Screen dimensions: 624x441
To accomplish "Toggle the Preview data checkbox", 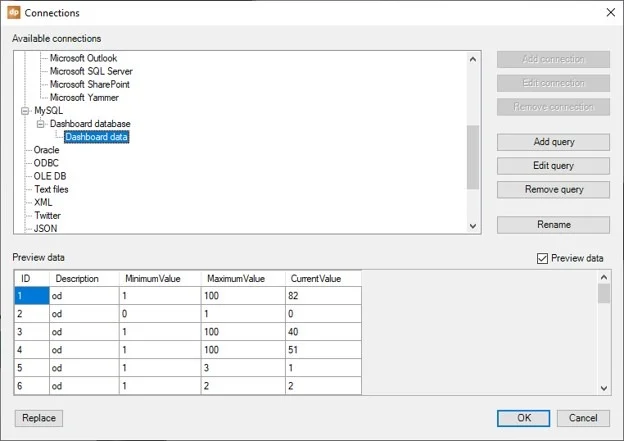I will (542, 258).
